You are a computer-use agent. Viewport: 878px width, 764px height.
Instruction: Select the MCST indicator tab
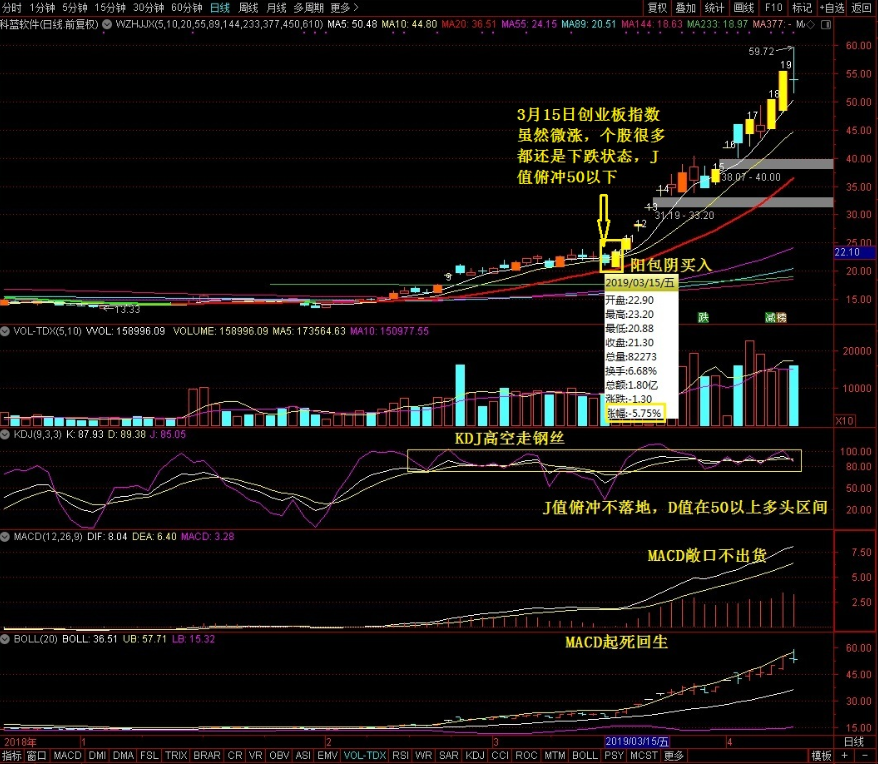(x=644, y=756)
